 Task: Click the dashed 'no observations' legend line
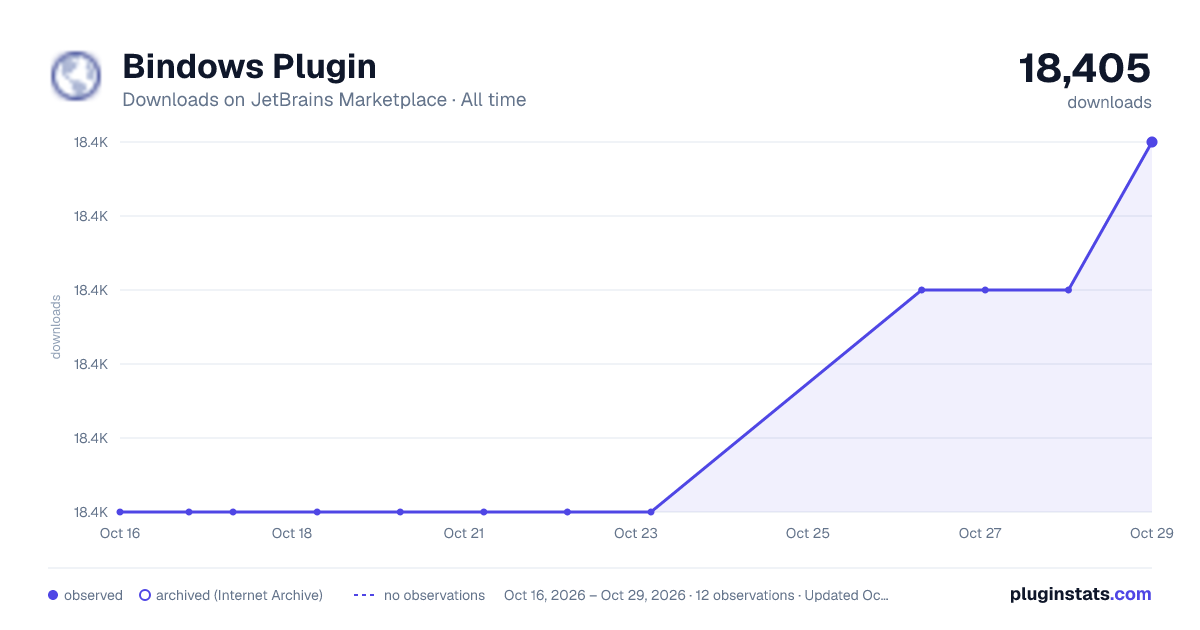[364, 595]
